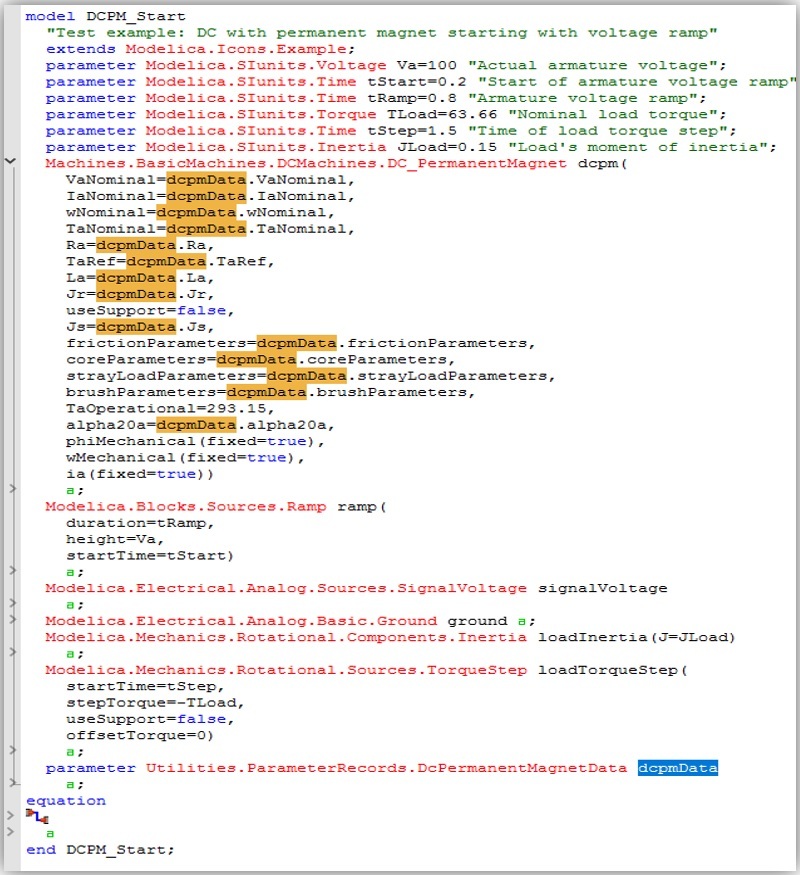Click highlighted dcpmData in the Js line
The image size is (800, 875).
coord(136,327)
